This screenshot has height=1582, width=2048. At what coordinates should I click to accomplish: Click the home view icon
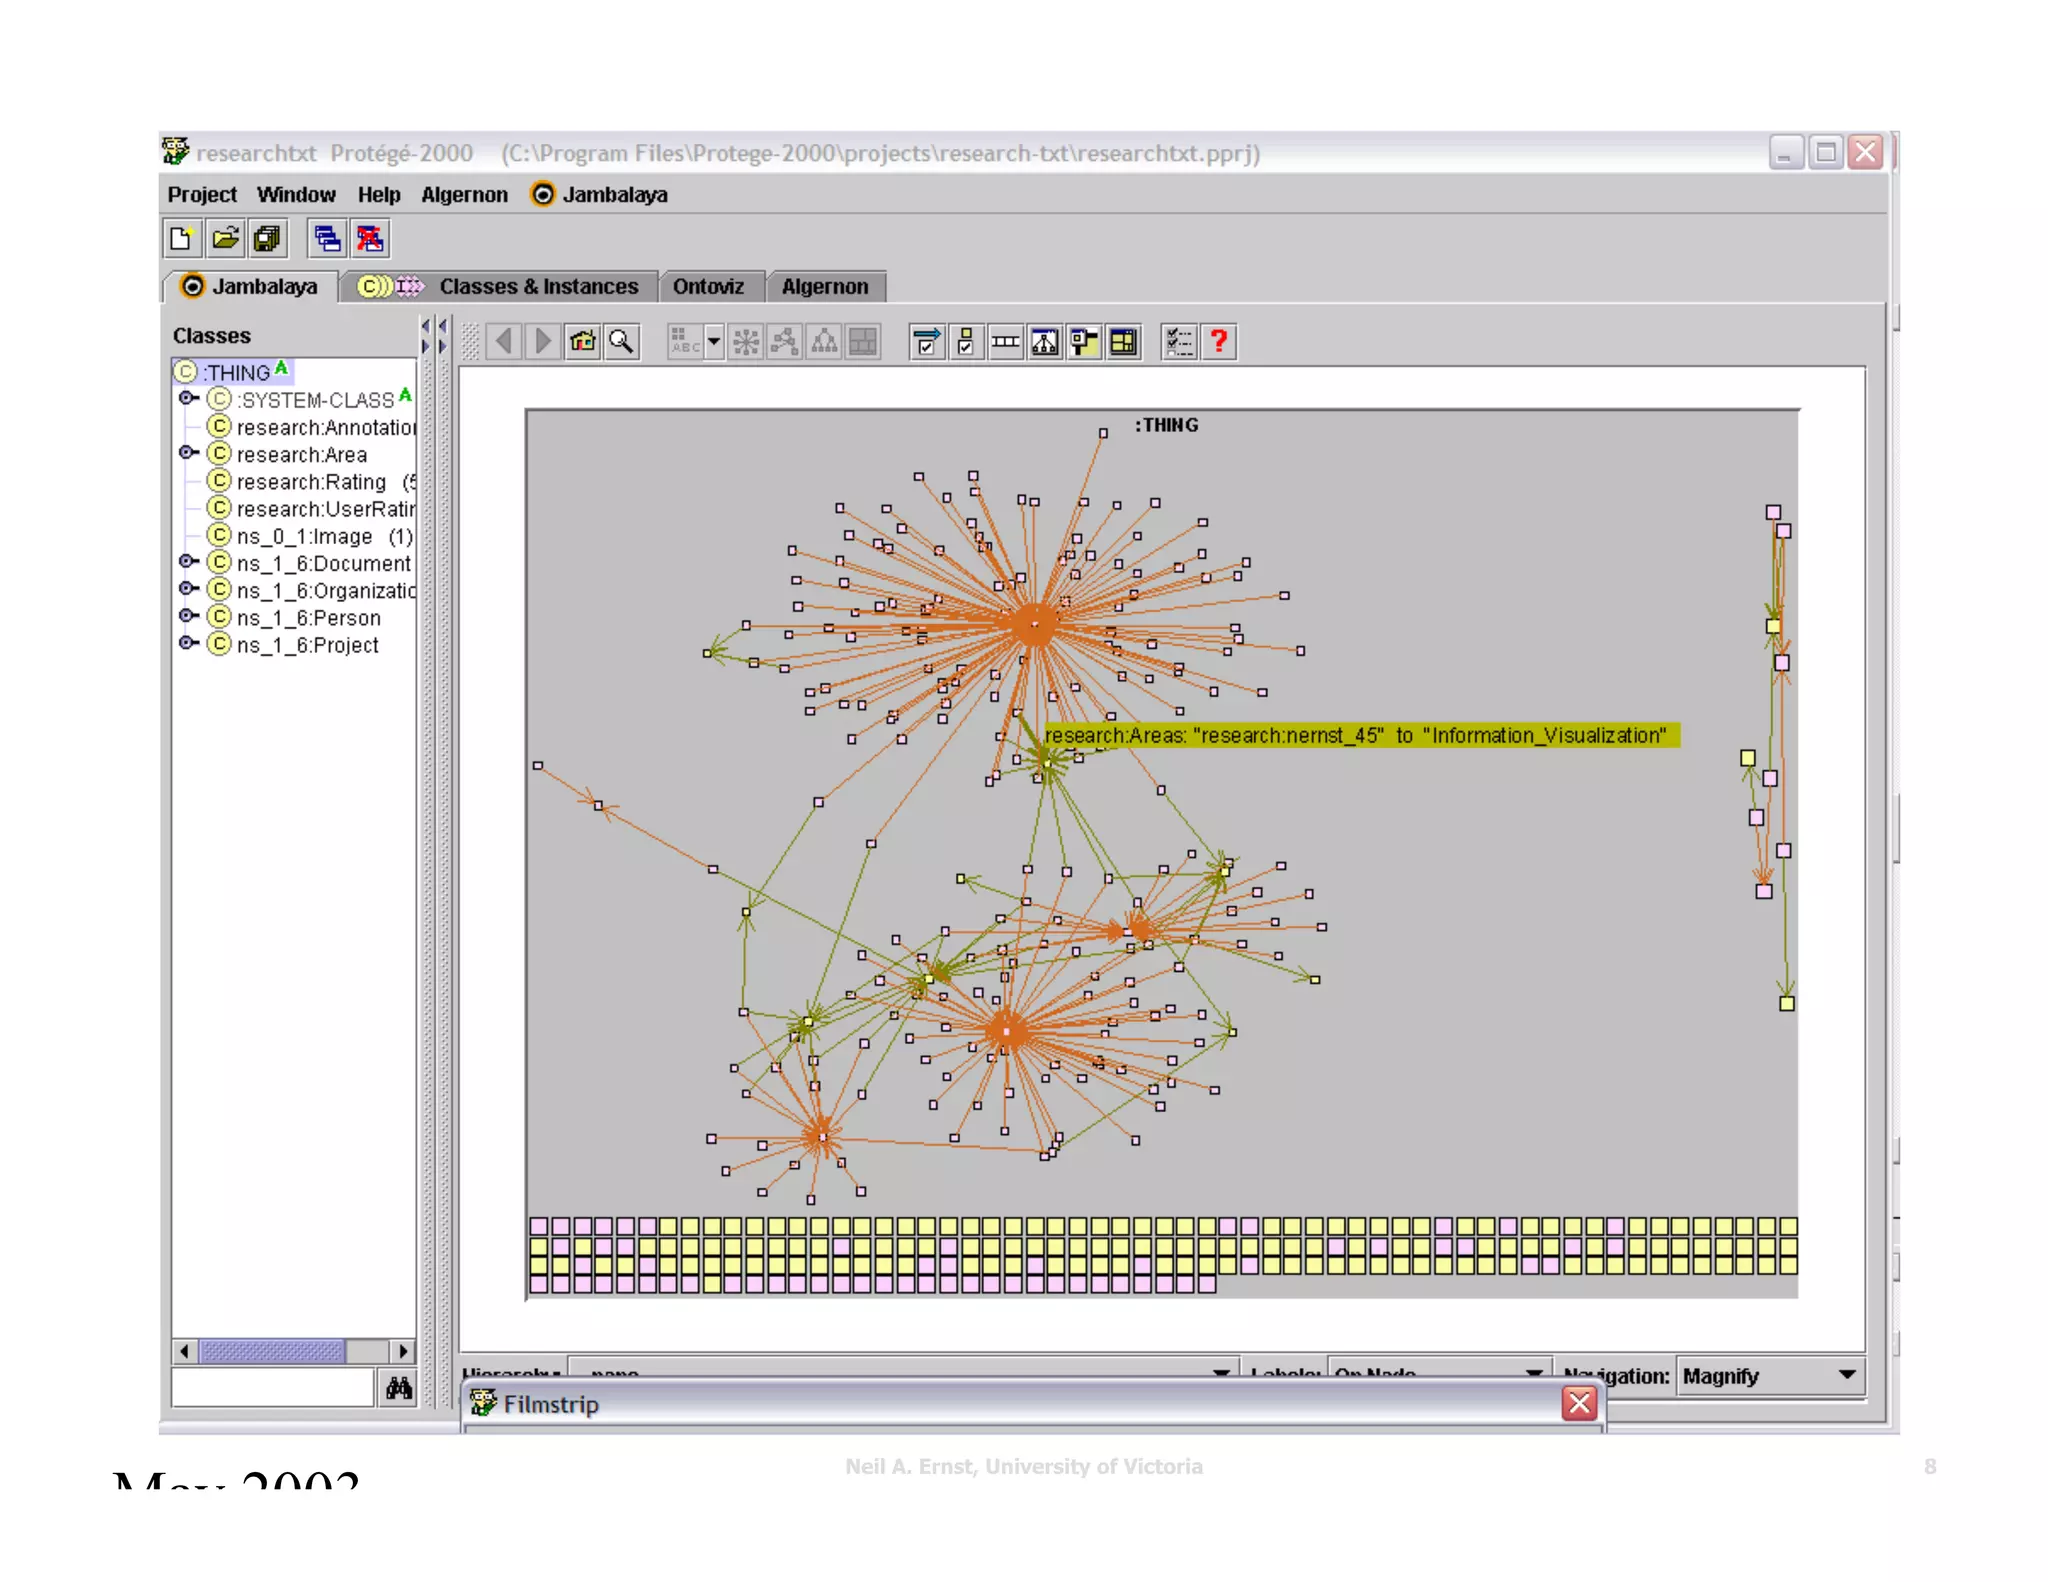point(582,342)
